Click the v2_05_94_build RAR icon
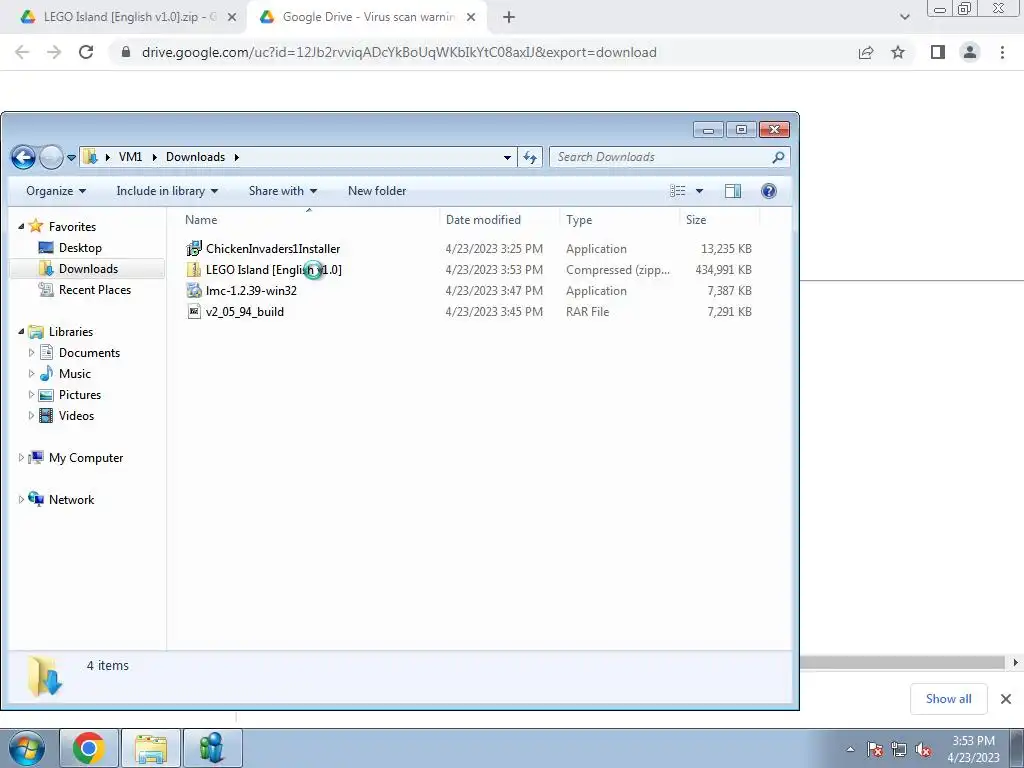This screenshot has width=1024, height=768. coord(194,312)
